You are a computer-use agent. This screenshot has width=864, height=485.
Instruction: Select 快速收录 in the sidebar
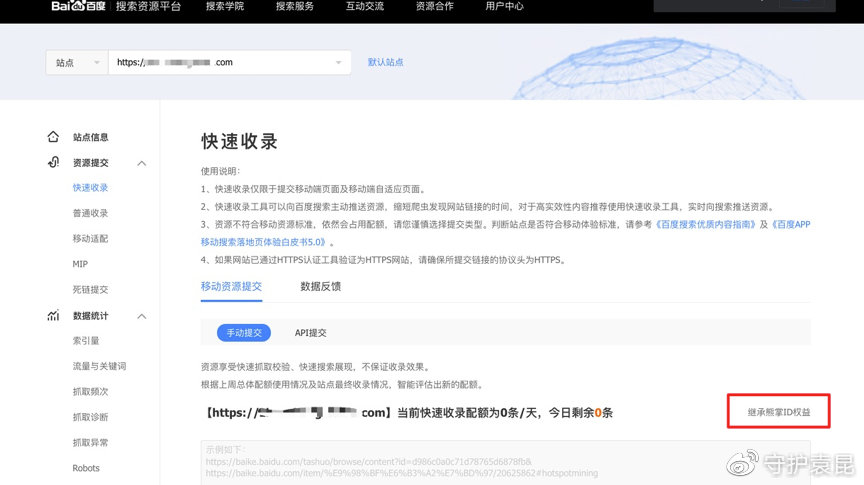(90, 187)
